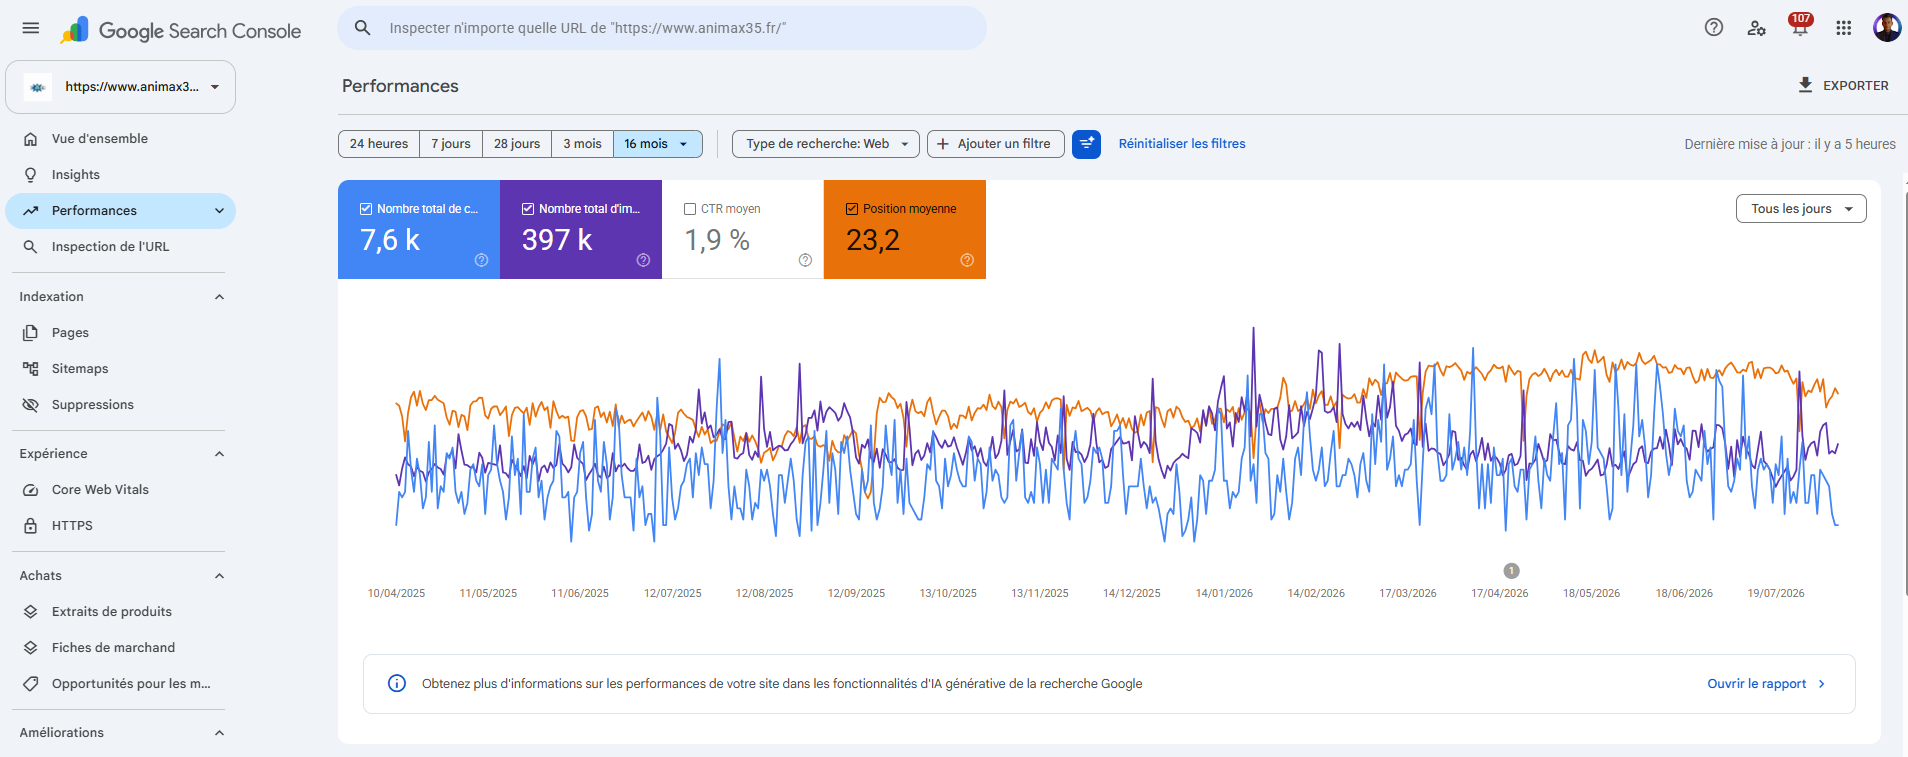Screen dimensions: 1908x757
Task: Open notifications bell with 107 badge
Action: tap(1800, 27)
